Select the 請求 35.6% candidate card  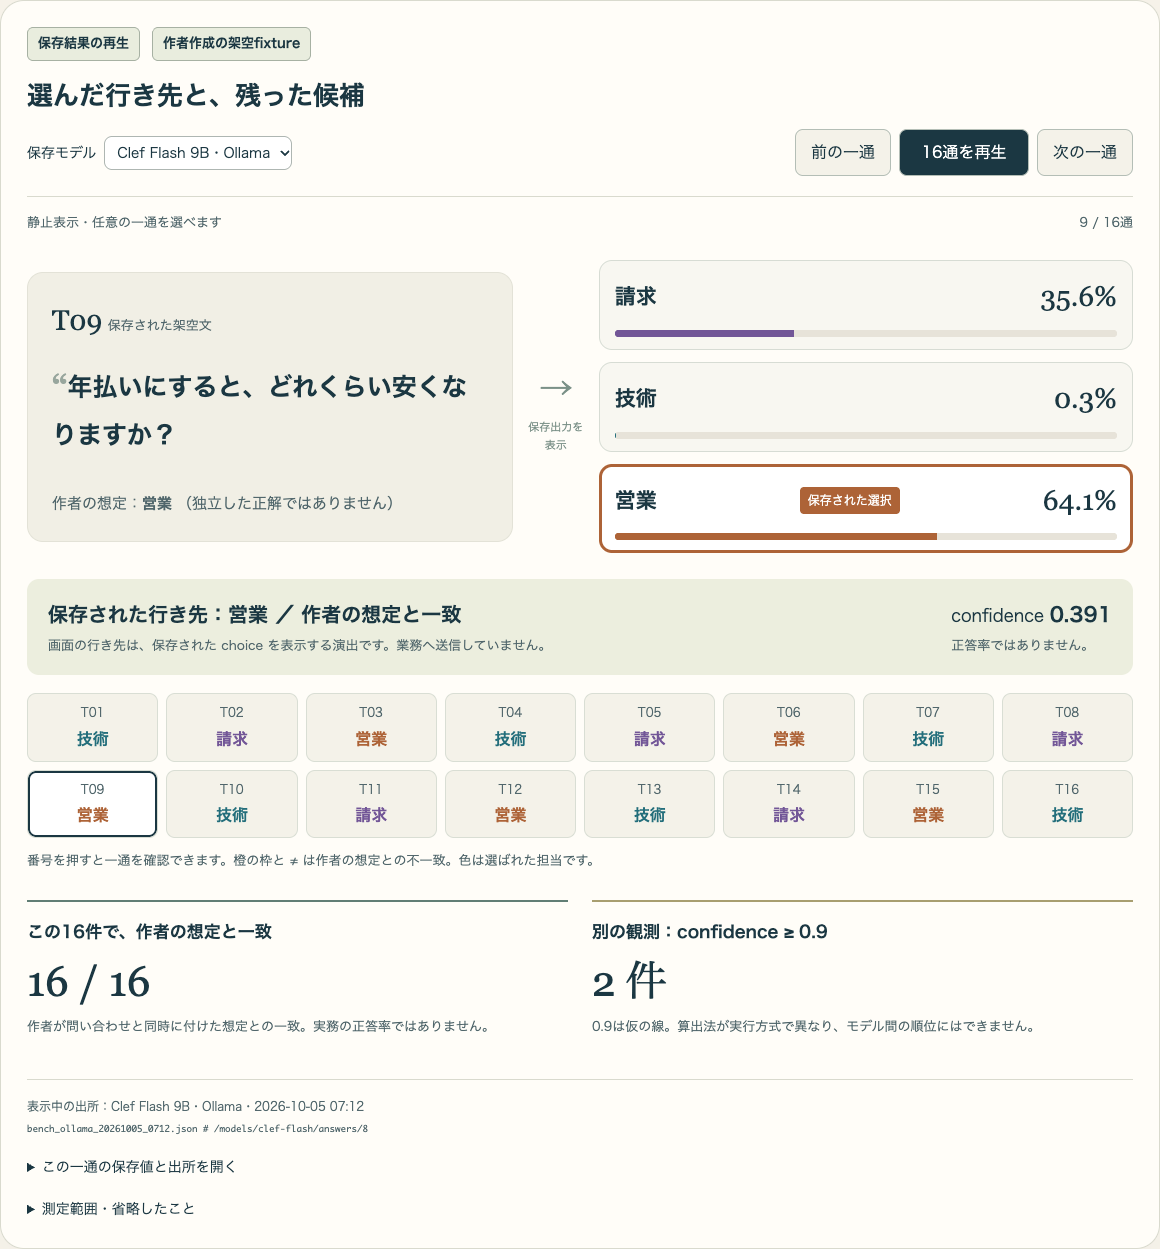coord(866,305)
